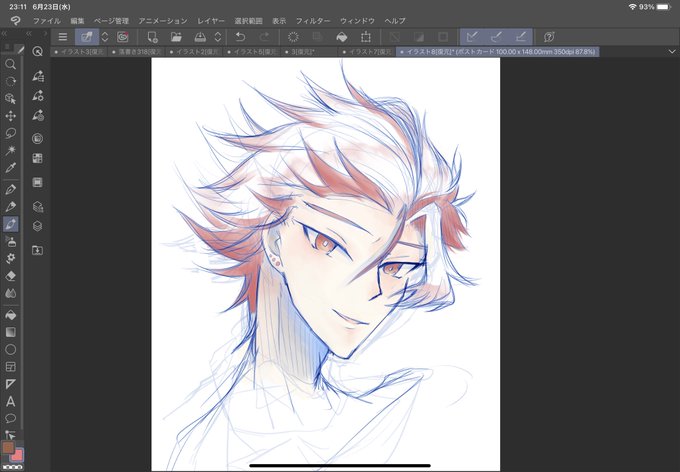Select the Ruler triangle tool
Viewport: 680px width, 472px height.
tap(10, 384)
